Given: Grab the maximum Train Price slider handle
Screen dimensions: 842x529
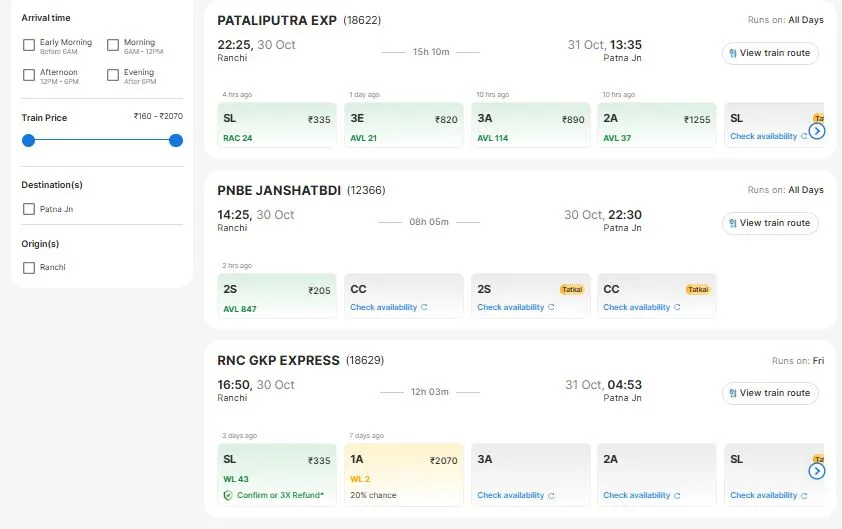Looking at the screenshot, I should (x=176, y=141).
